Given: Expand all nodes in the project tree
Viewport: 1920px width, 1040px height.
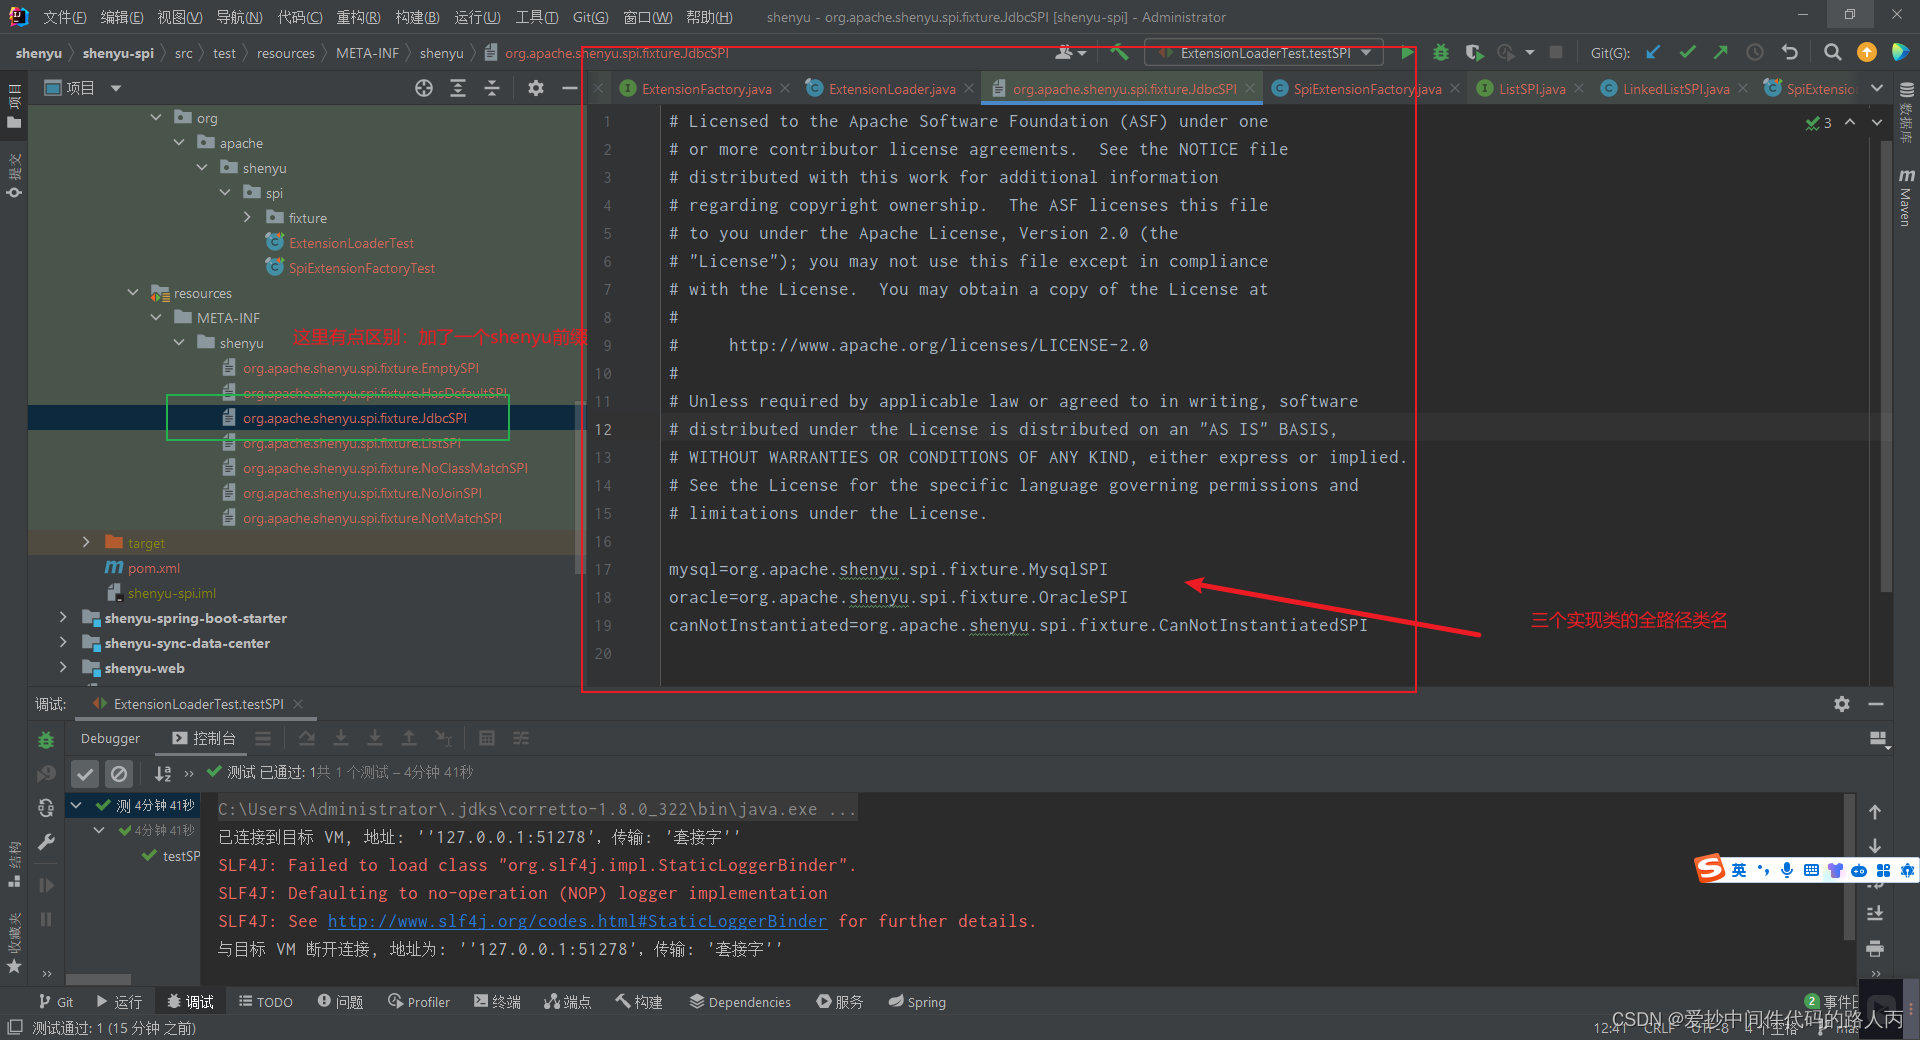Looking at the screenshot, I should click(458, 88).
